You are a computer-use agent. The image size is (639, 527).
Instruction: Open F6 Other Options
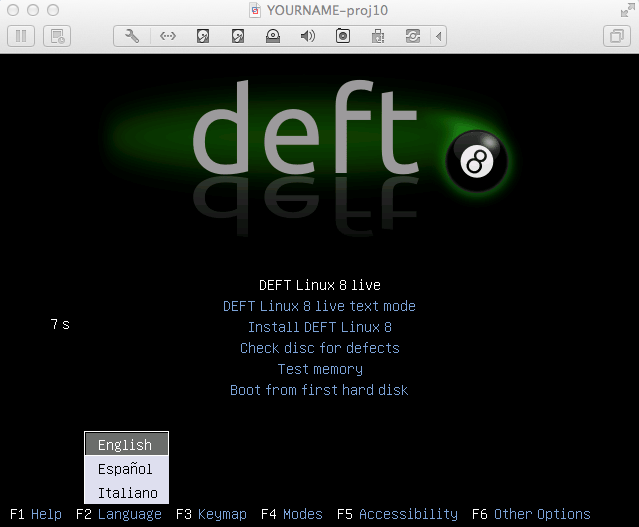531,514
